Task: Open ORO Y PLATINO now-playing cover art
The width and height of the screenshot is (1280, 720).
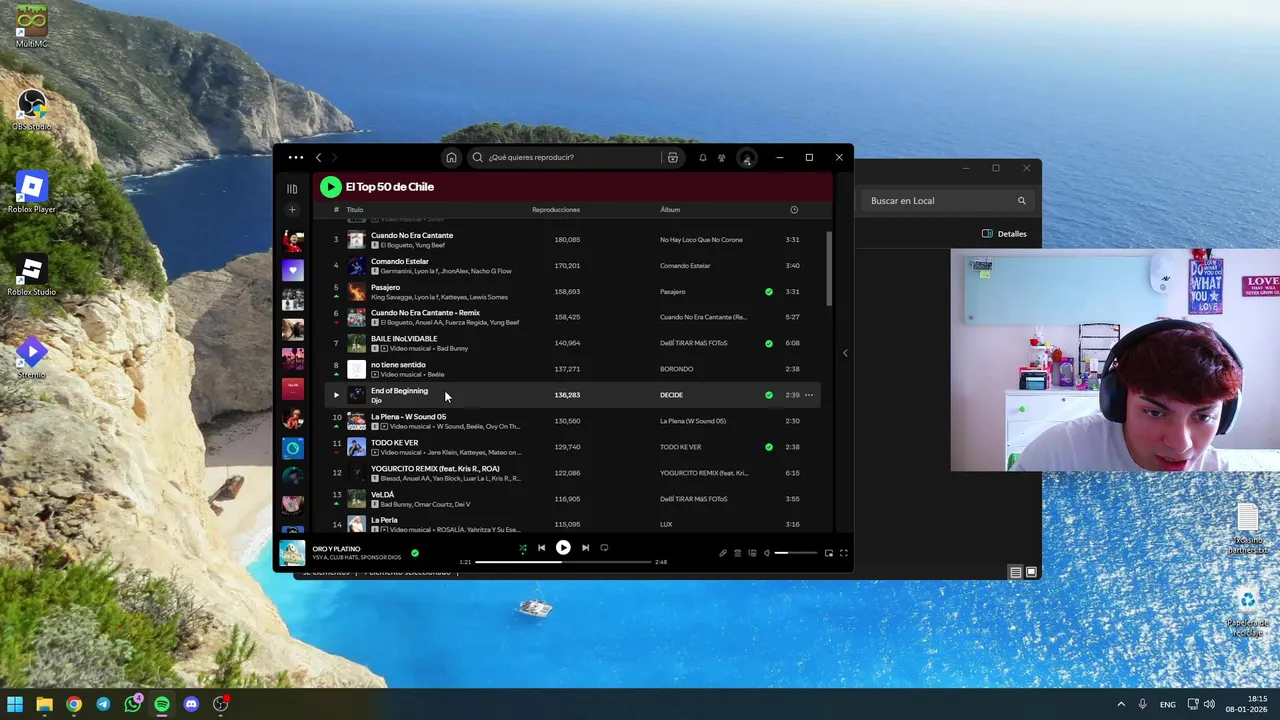Action: [x=292, y=553]
